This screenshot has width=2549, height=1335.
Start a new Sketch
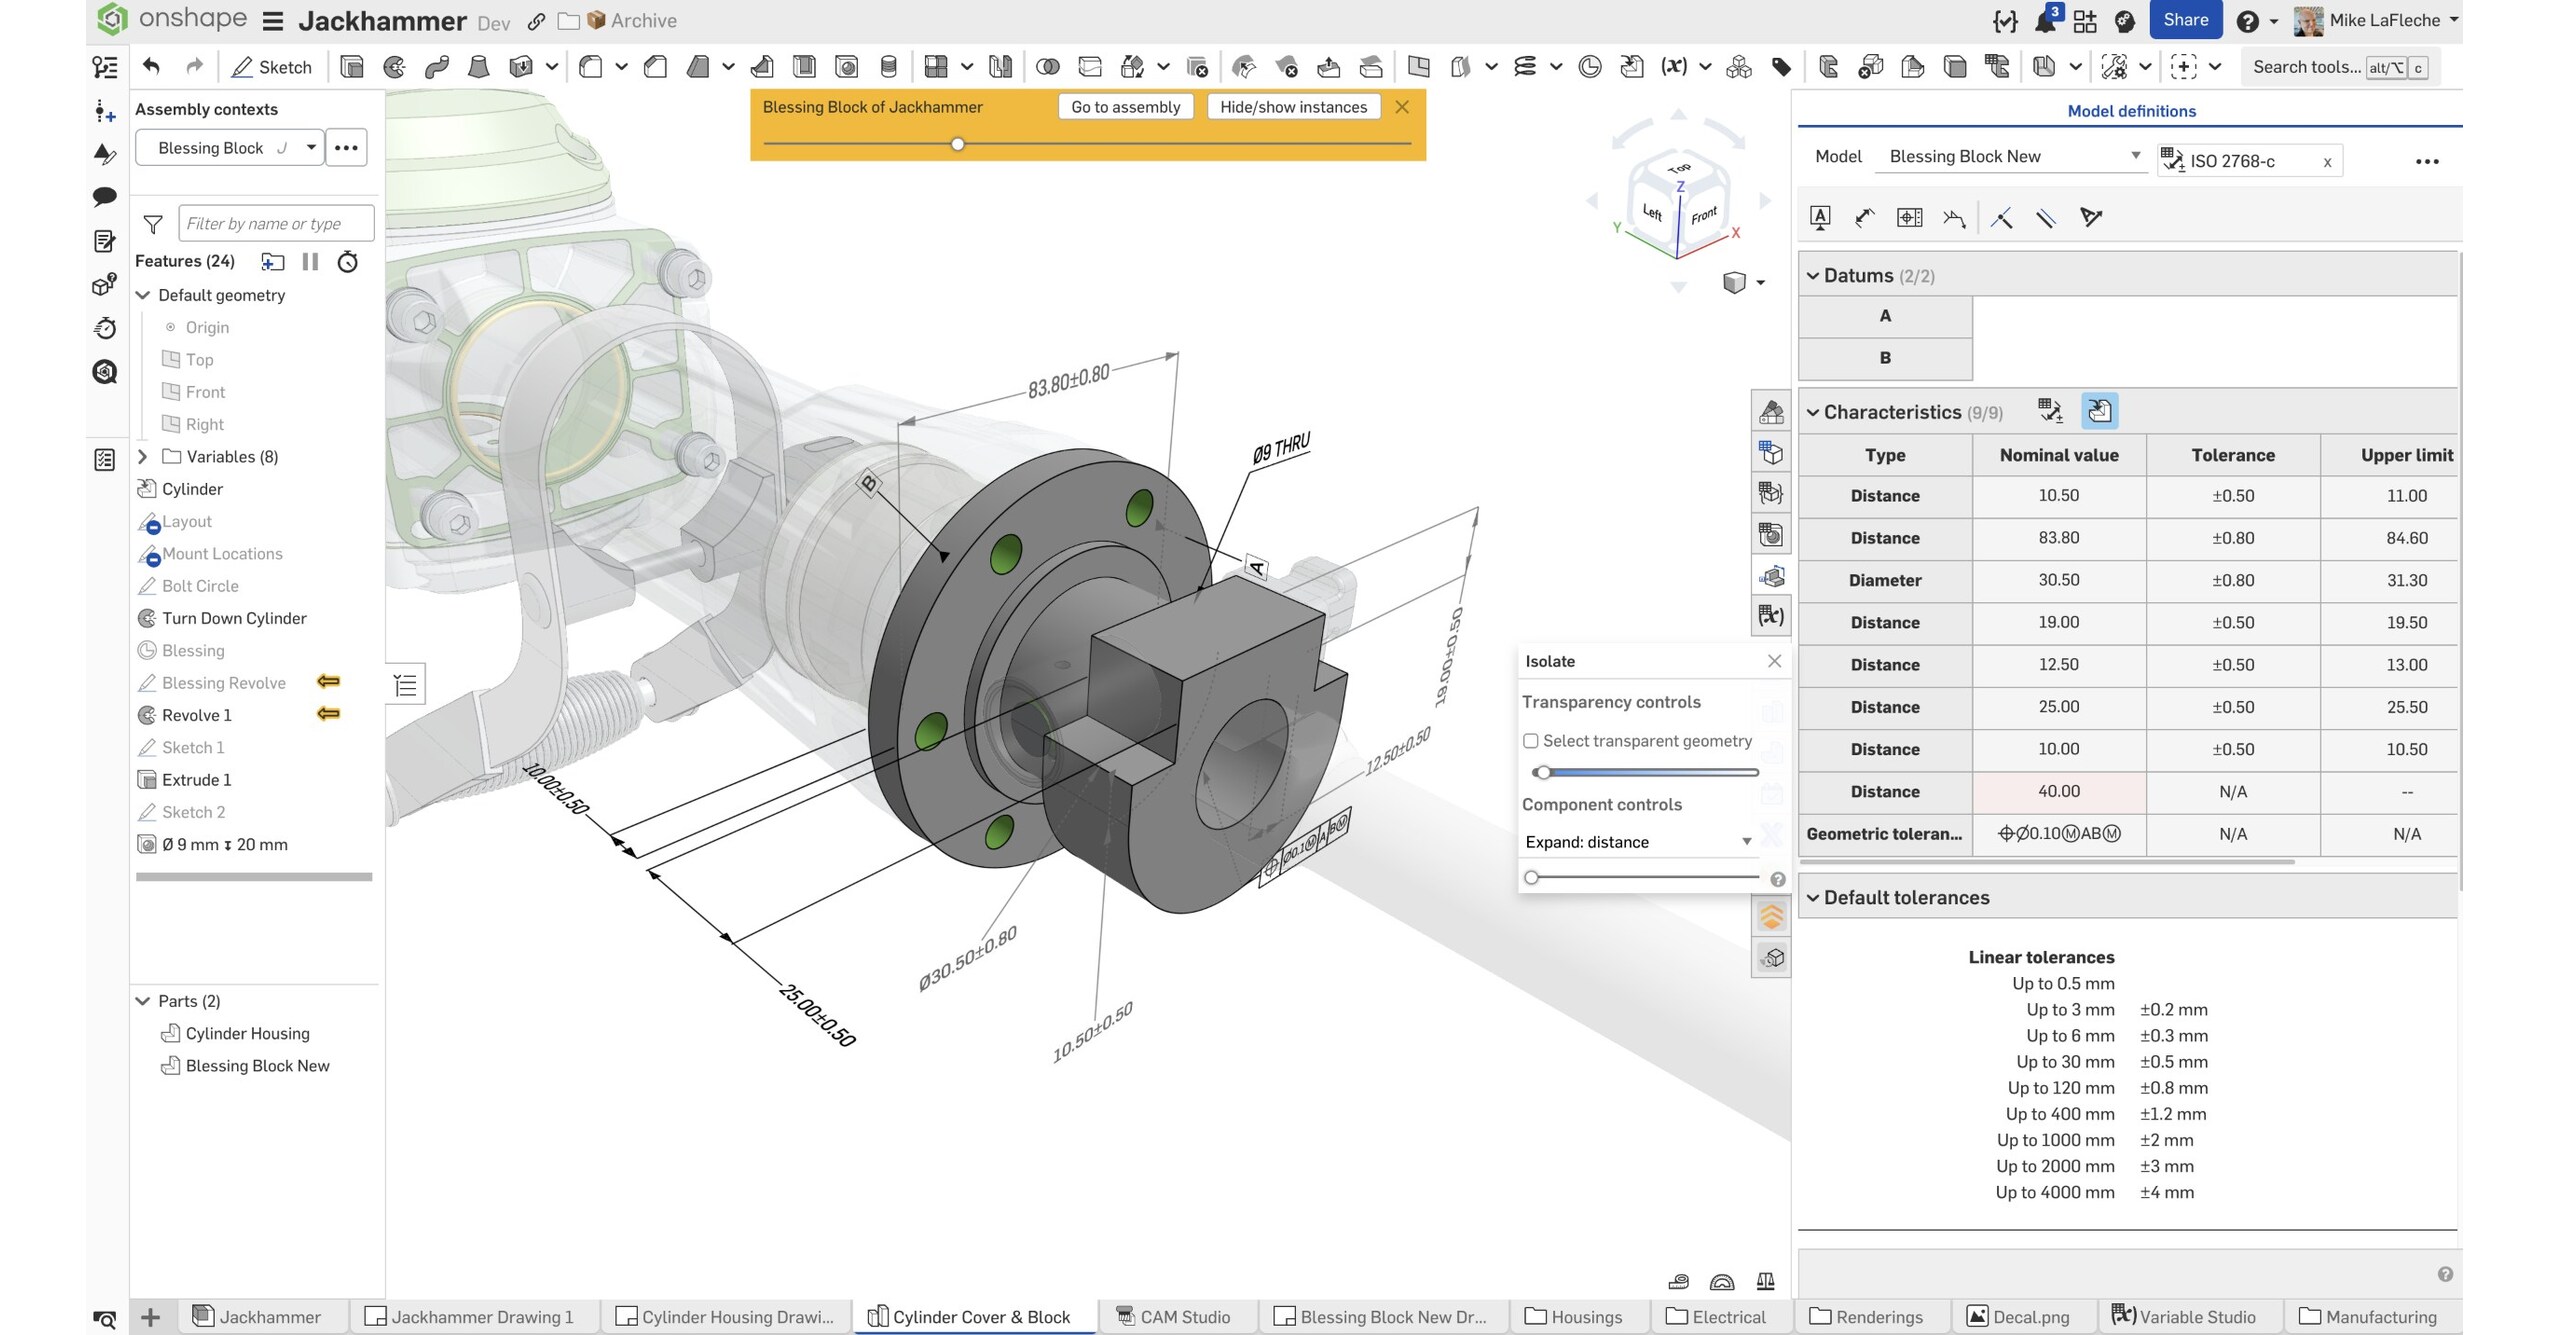(272, 67)
